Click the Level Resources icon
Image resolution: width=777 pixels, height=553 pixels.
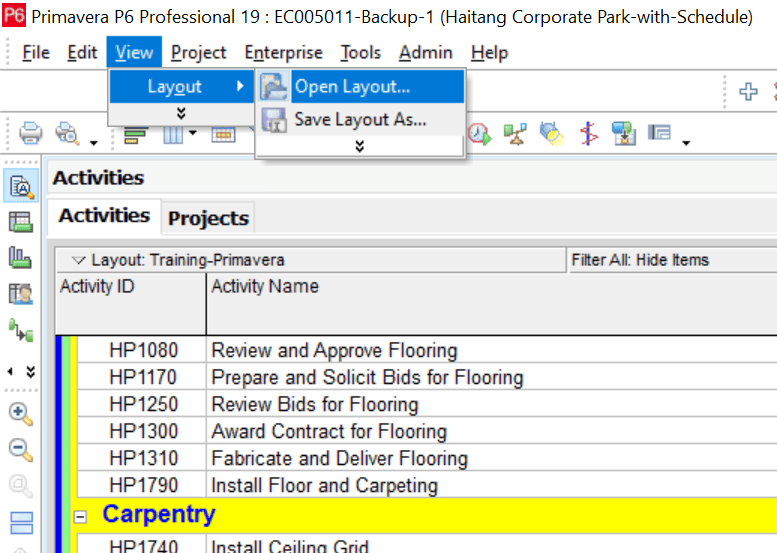tap(515, 134)
